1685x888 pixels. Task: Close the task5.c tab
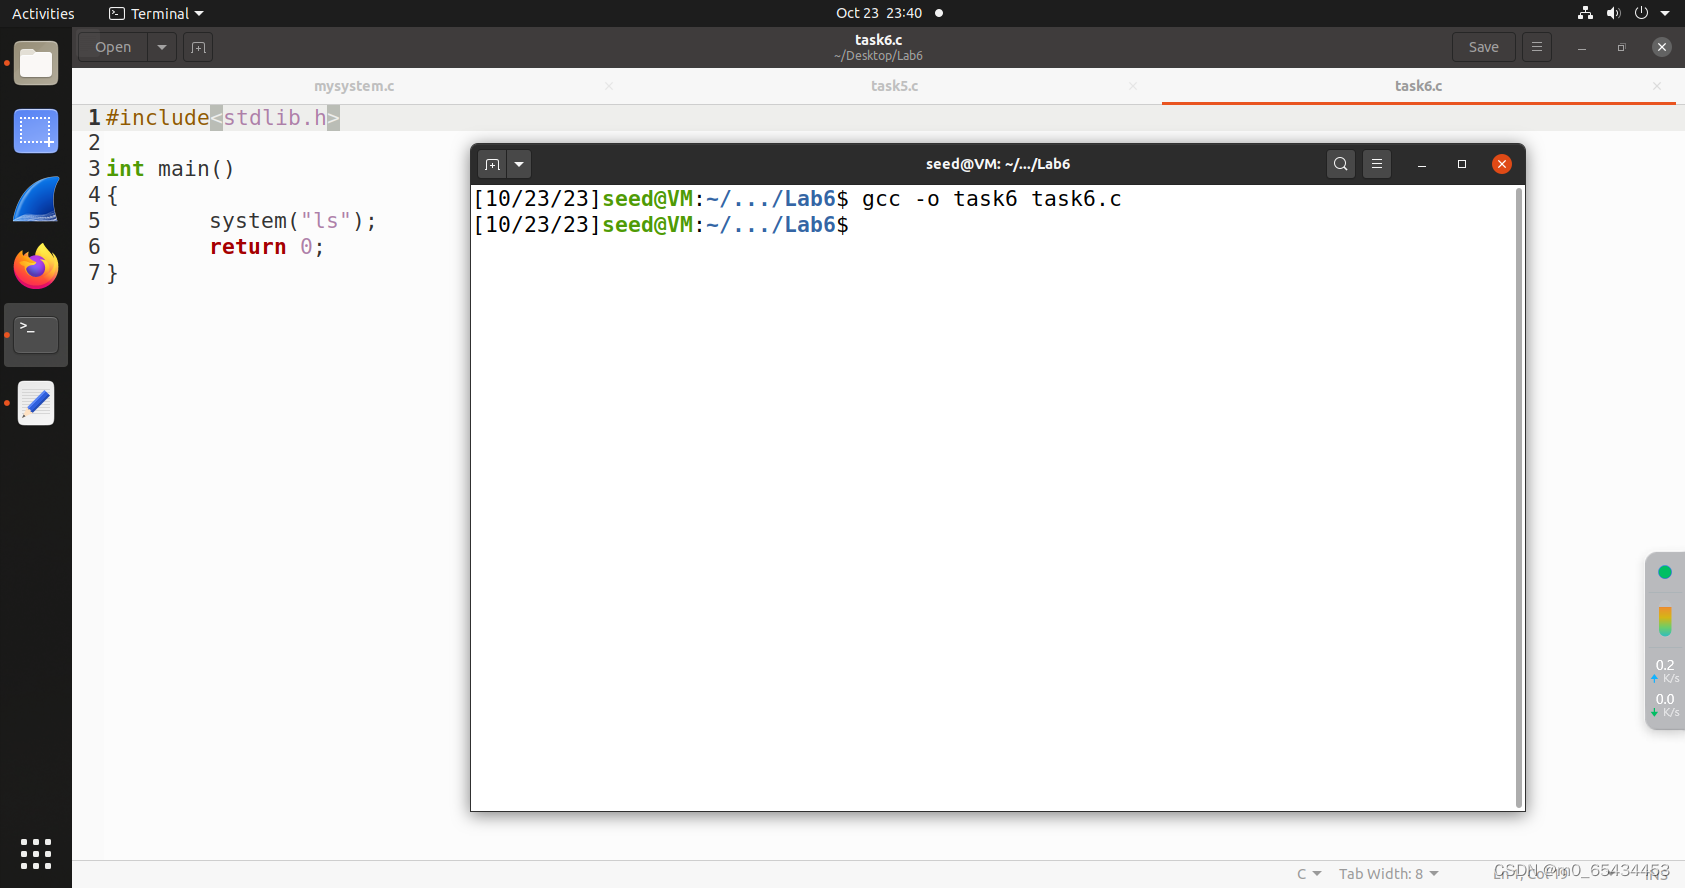click(1133, 86)
